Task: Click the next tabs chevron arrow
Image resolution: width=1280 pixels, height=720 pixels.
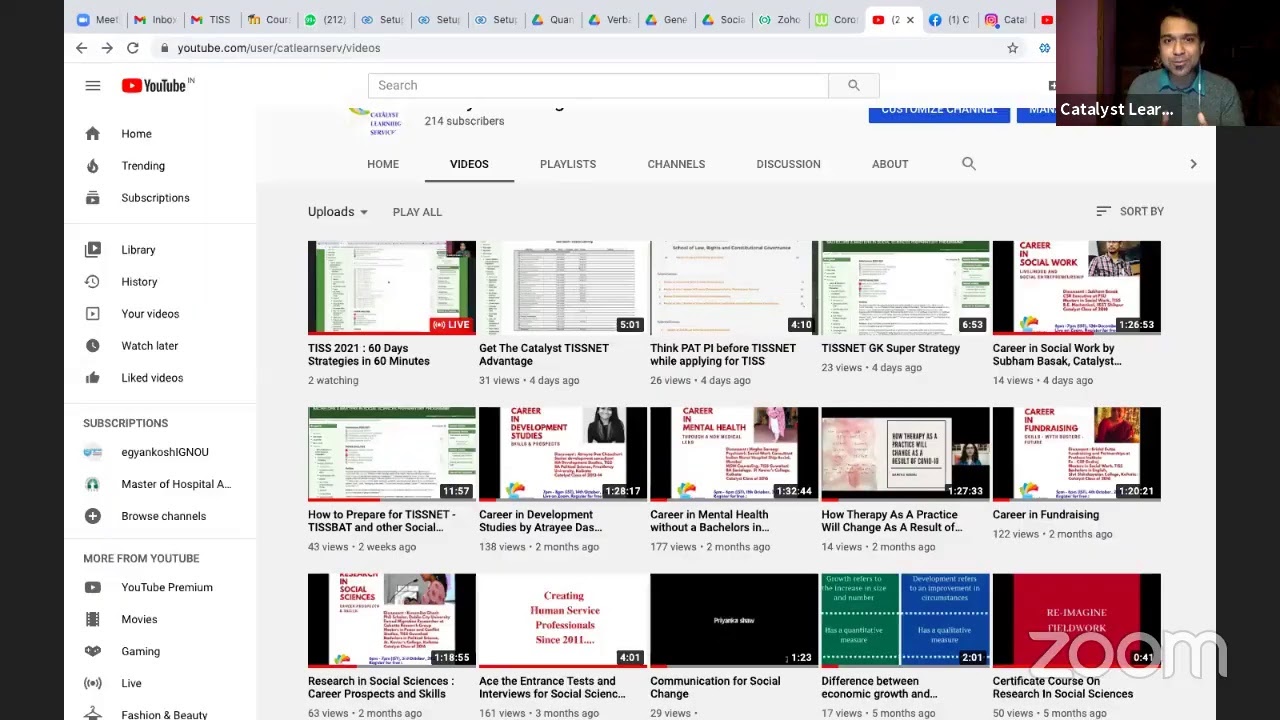Action: point(1193,164)
